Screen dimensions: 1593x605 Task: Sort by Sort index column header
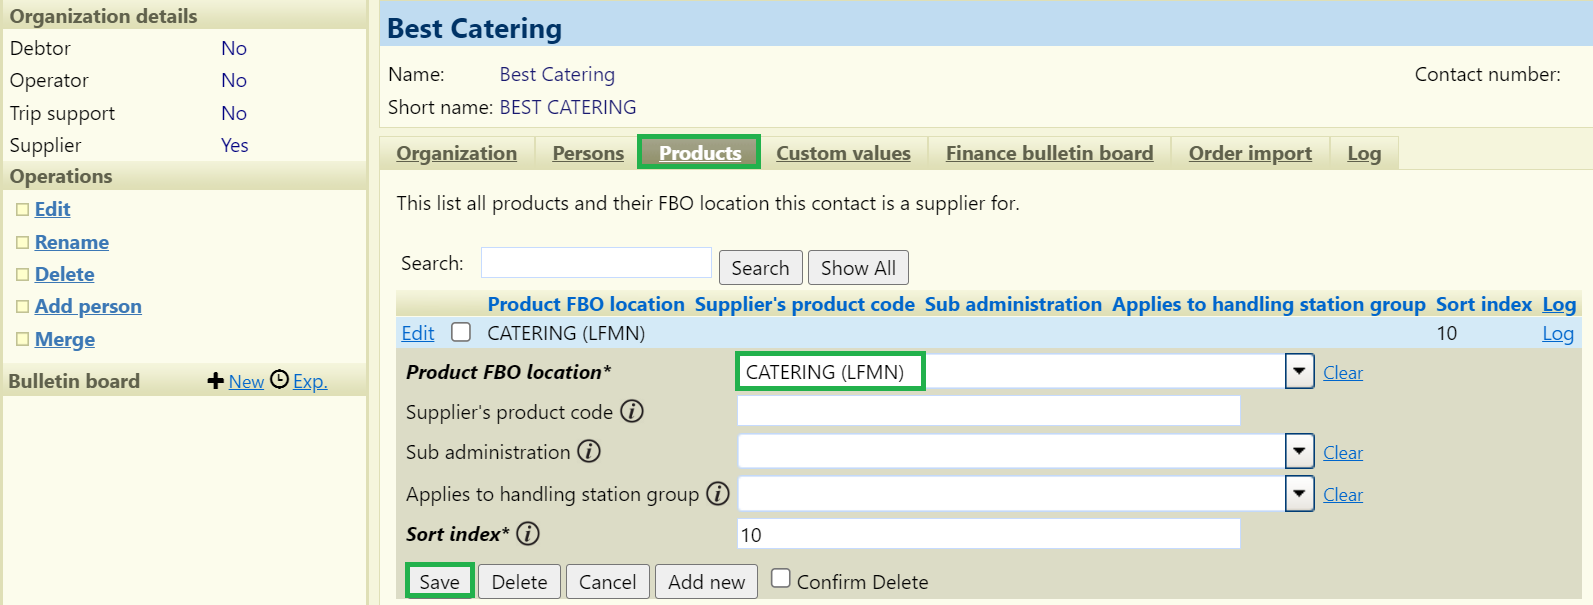point(1483,304)
